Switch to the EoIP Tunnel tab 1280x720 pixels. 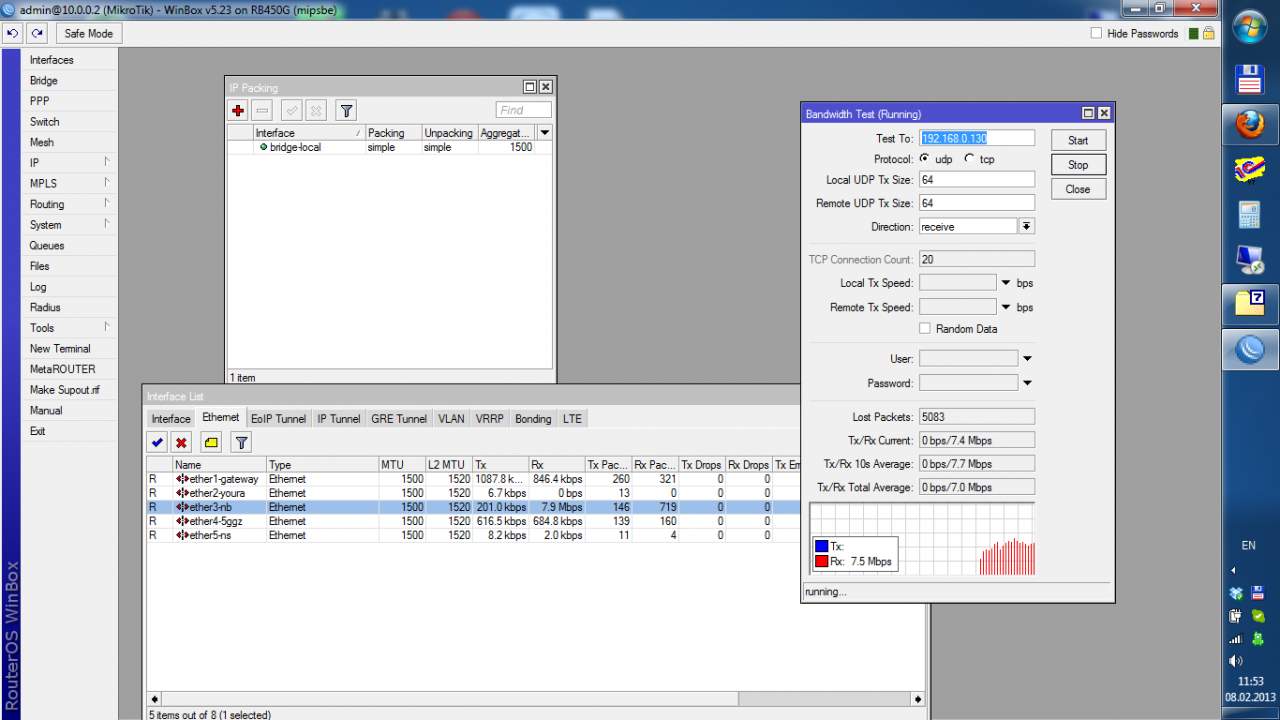coord(278,419)
